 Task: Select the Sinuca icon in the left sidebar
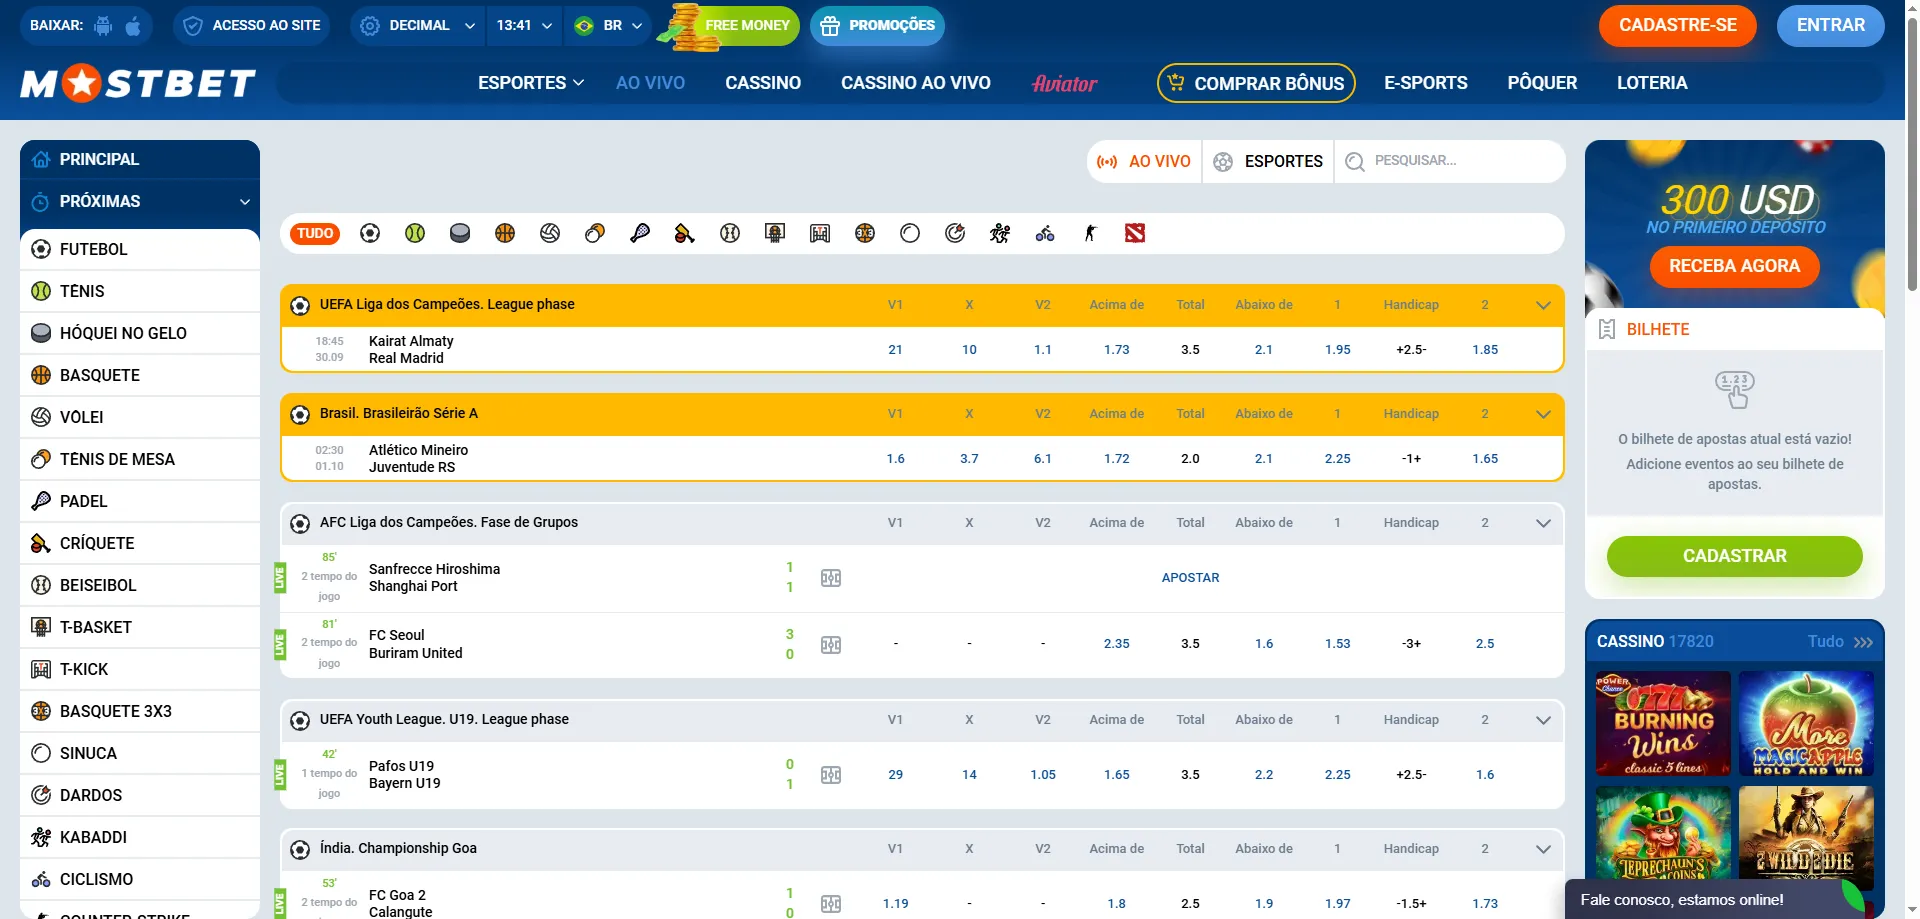pyautogui.click(x=41, y=753)
